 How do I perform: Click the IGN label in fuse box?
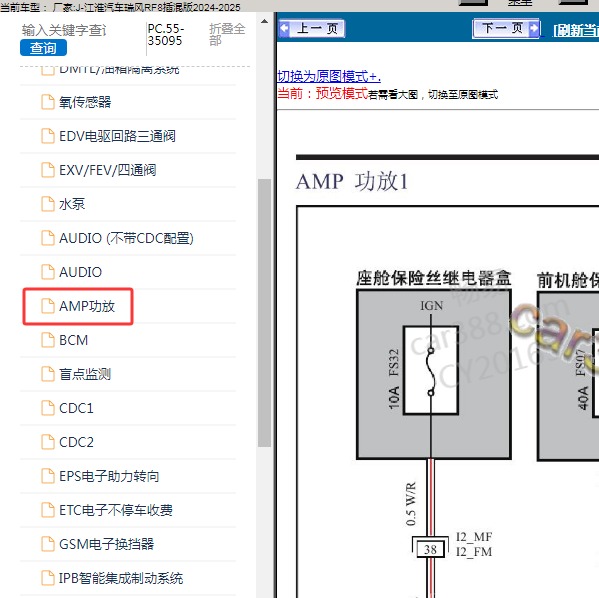click(x=432, y=306)
